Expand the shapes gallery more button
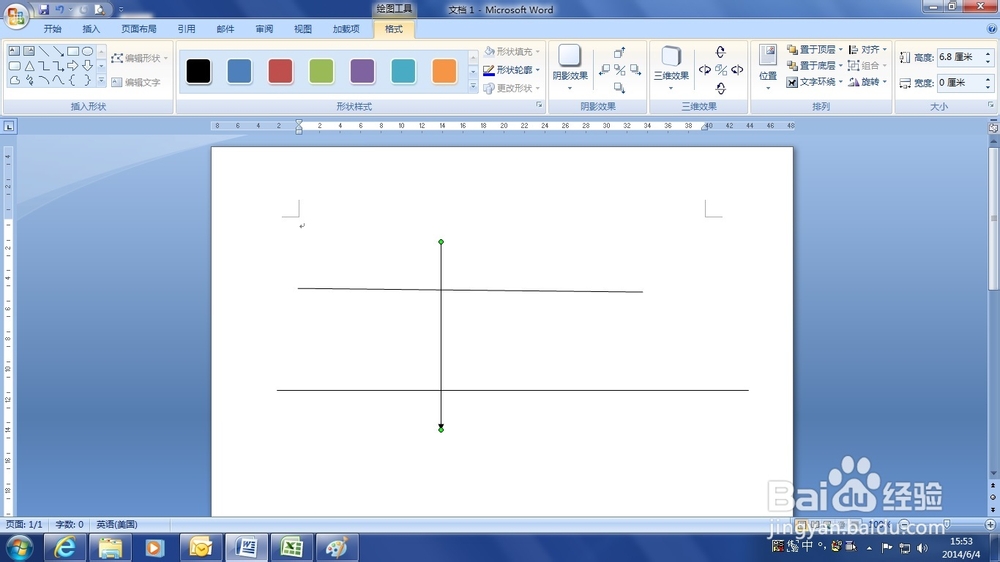The height and width of the screenshot is (562, 1000). click(101, 81)
